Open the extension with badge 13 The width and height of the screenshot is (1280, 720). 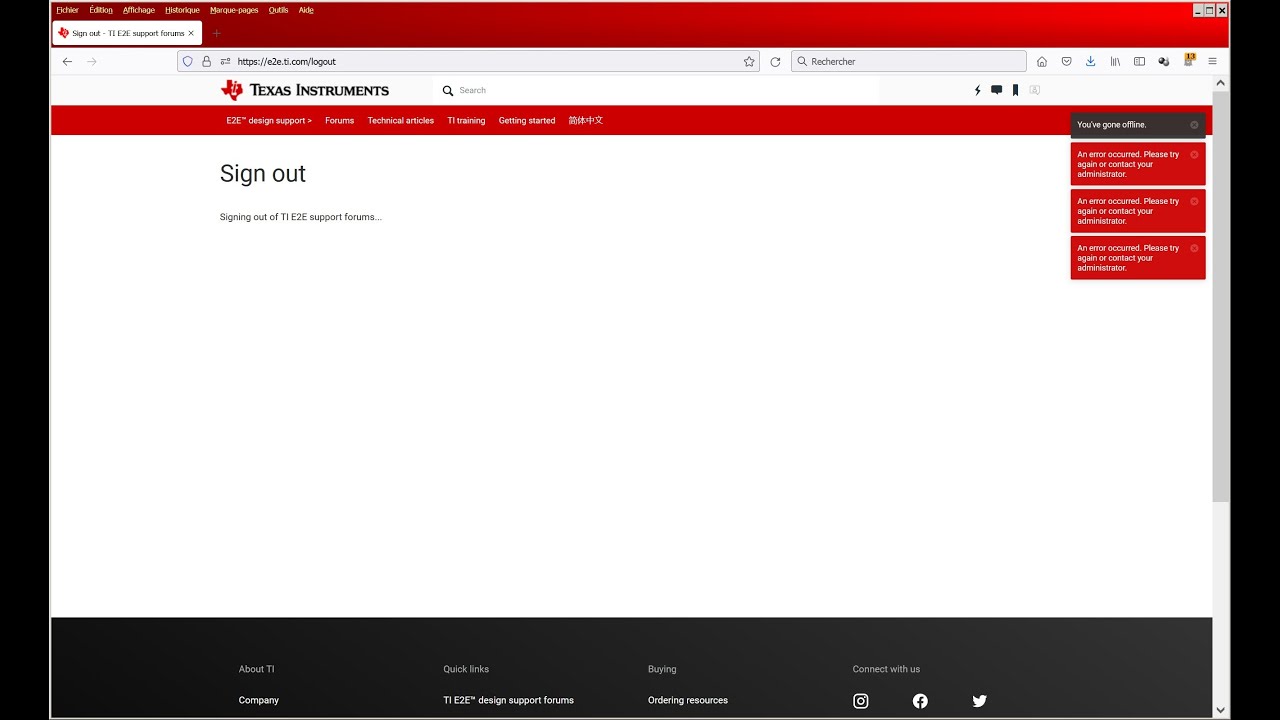click(x=1189, y=60)
